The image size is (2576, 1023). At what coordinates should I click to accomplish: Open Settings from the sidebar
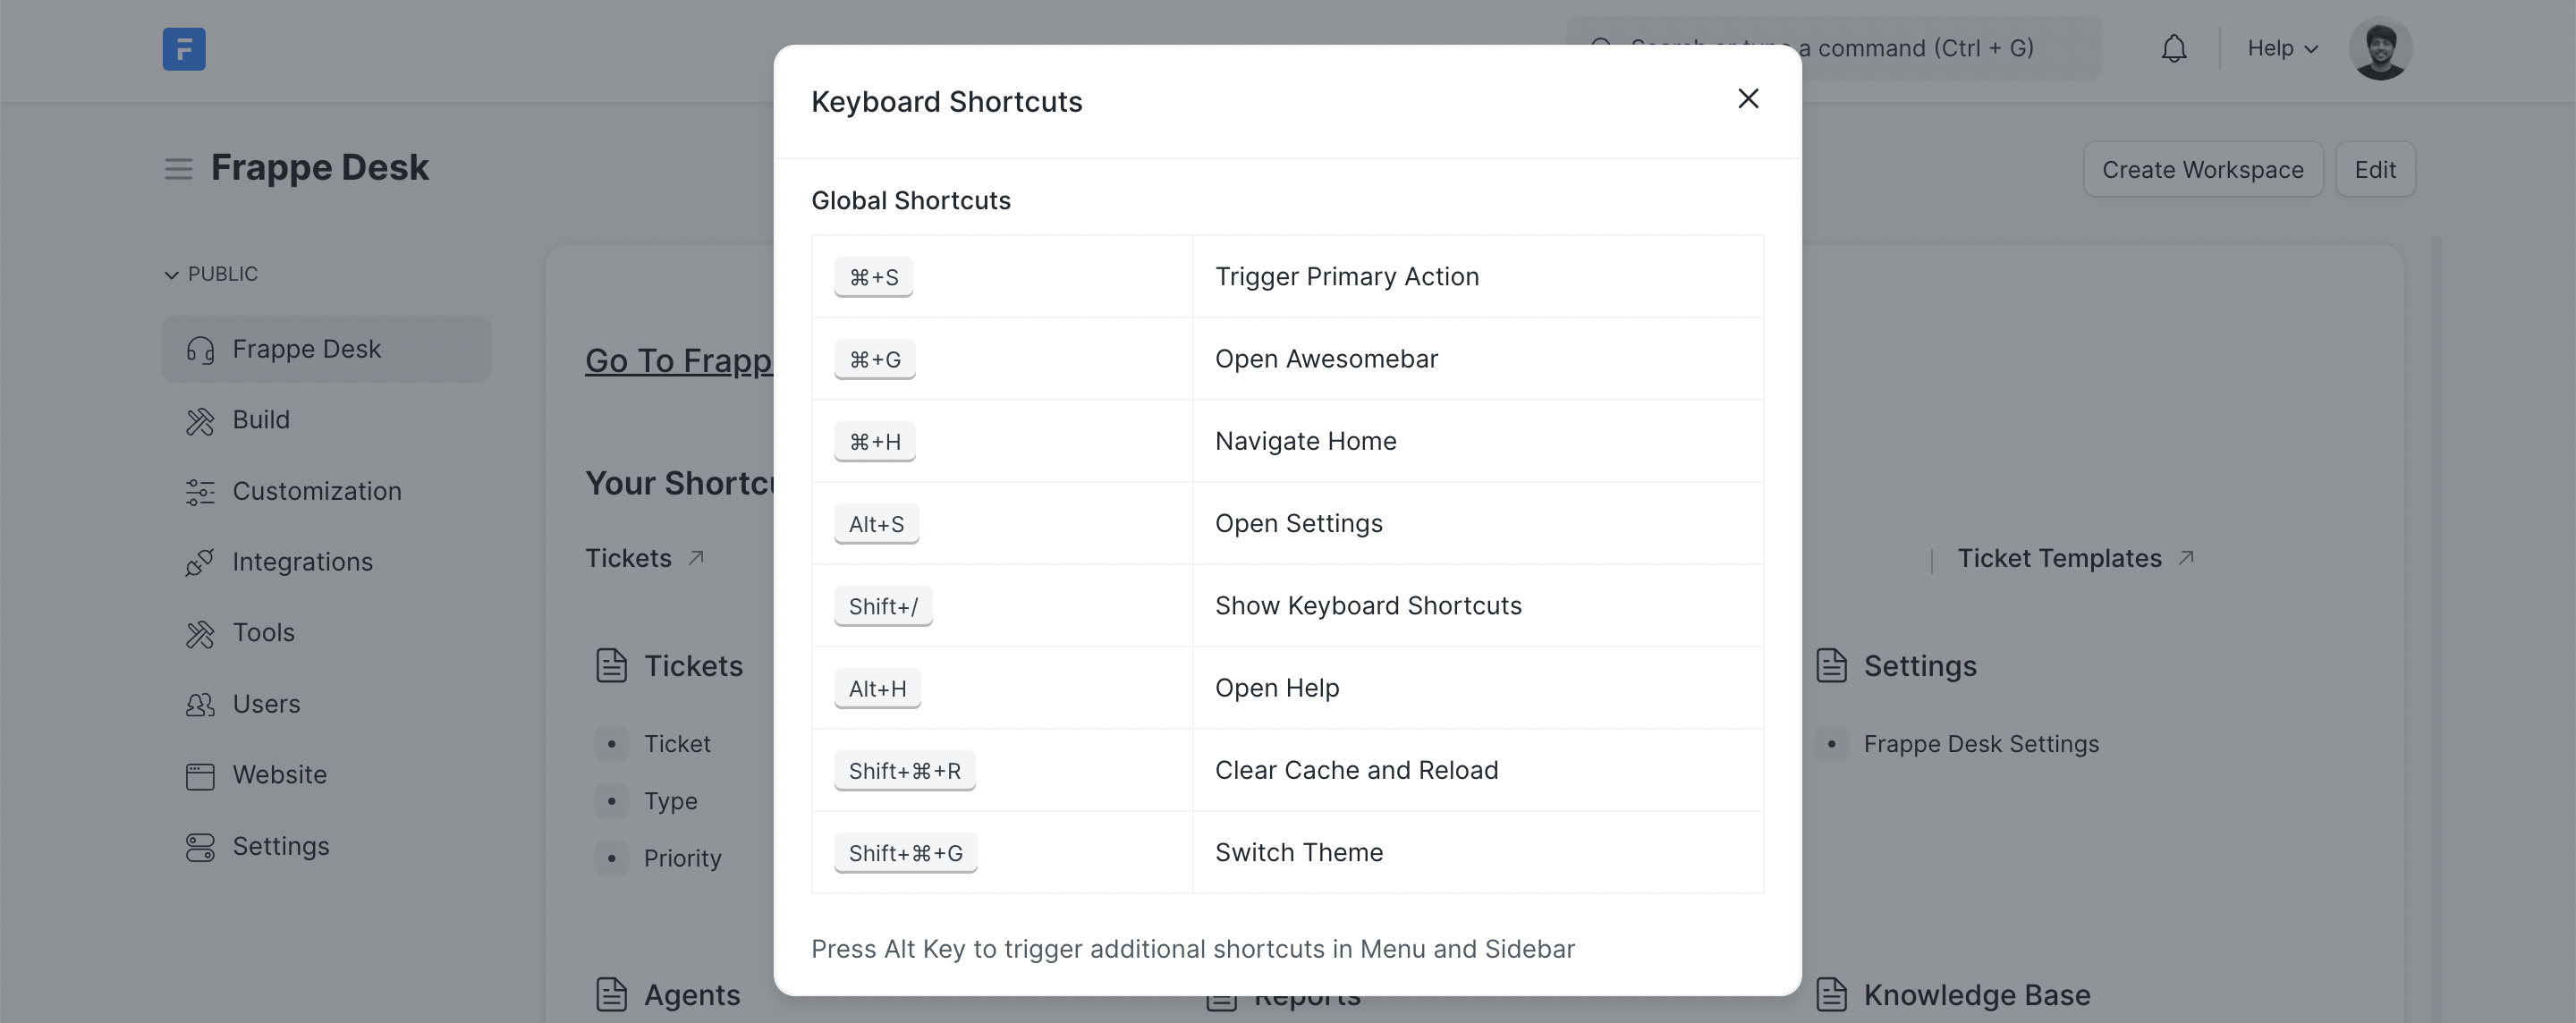tap(281, 845)
